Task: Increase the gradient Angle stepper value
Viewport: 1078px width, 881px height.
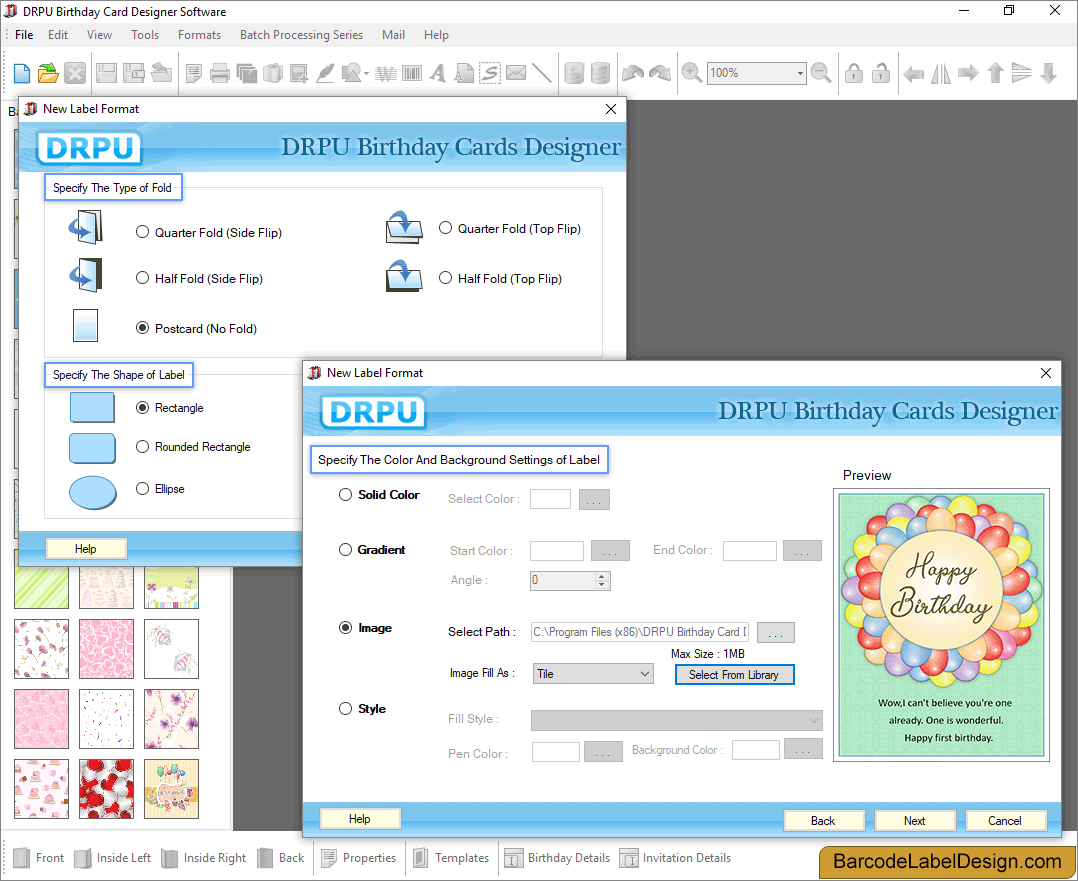Action: click(x=602, y=576)
